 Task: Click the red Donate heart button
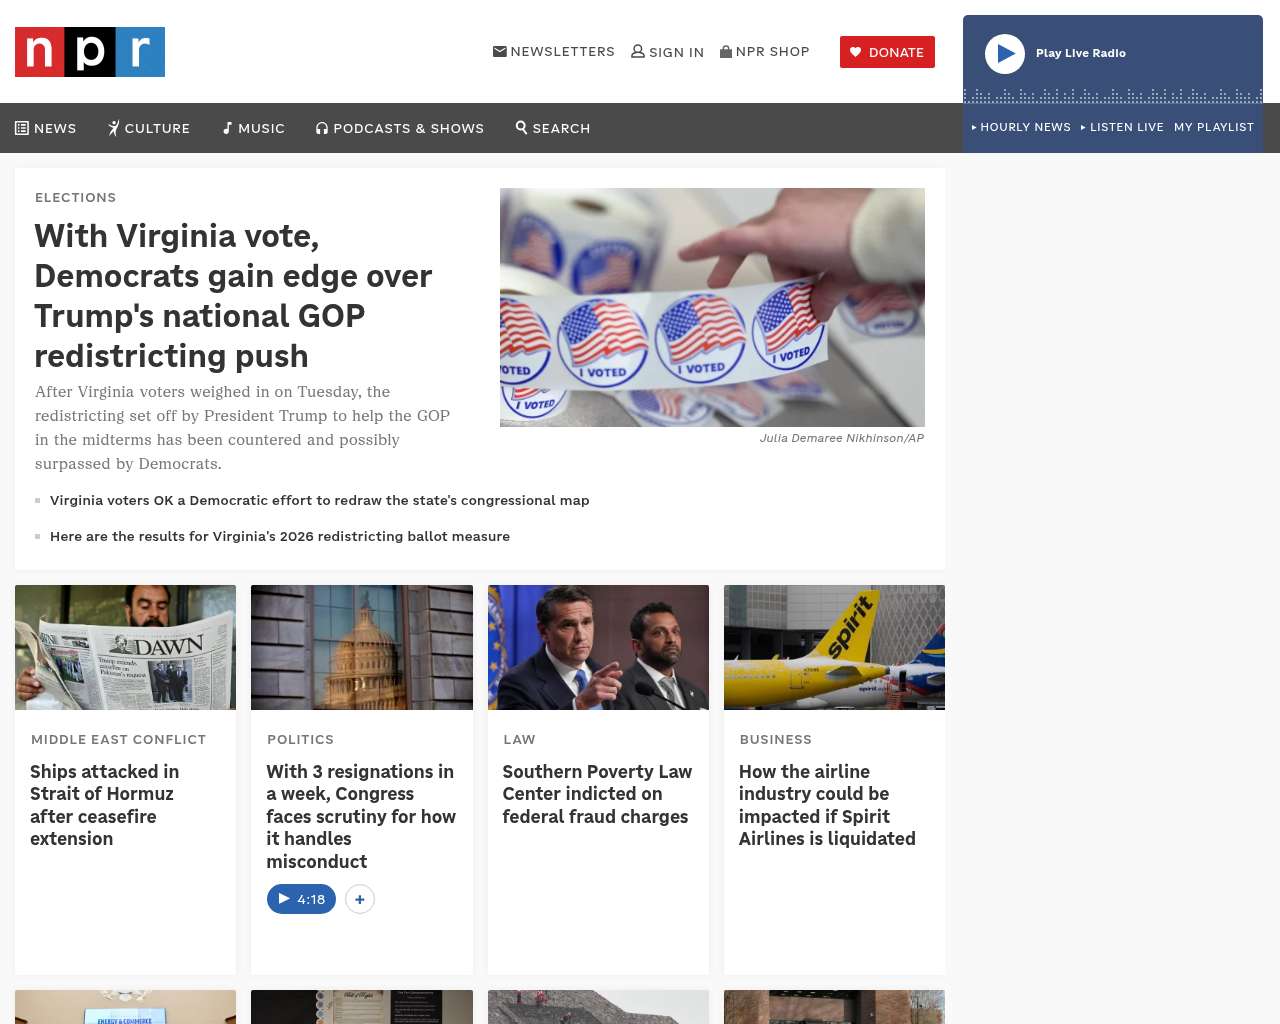click(887, 52)
